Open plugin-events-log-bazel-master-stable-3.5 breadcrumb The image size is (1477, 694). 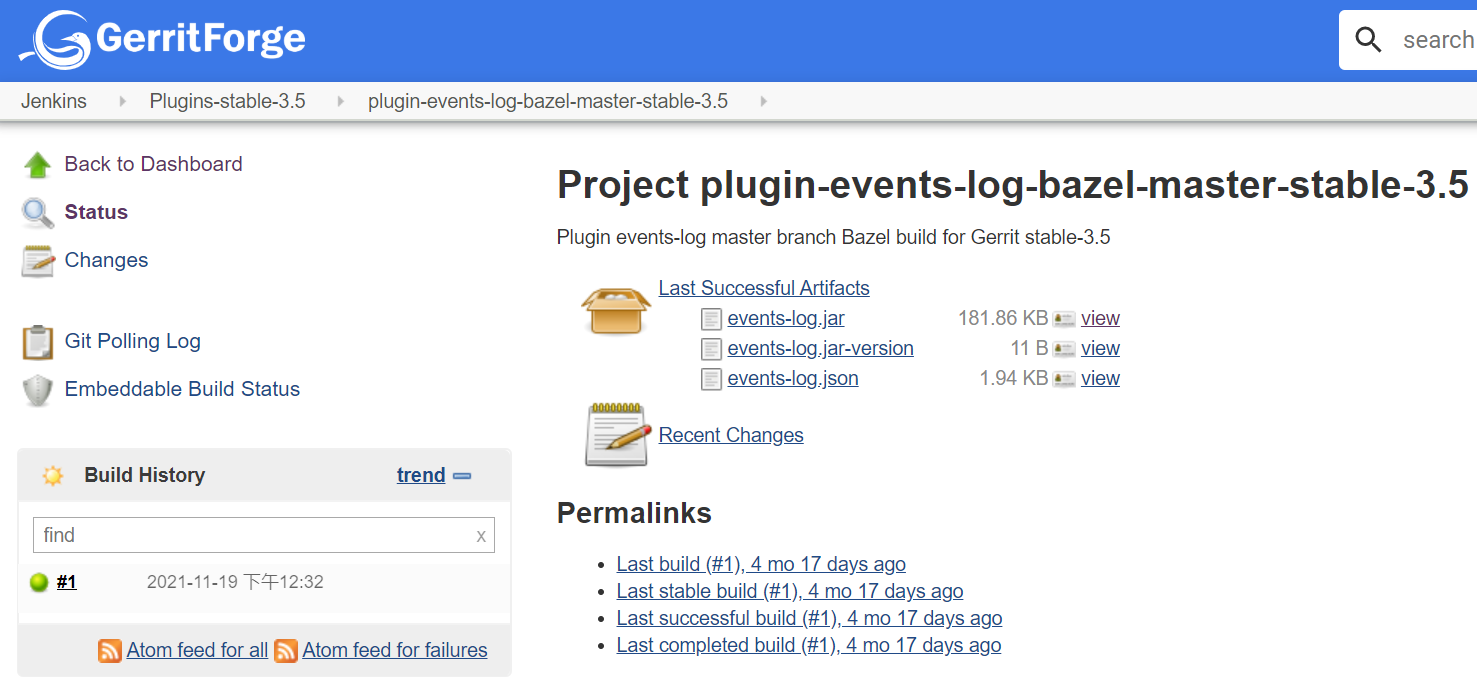click(x=548, y=101)
